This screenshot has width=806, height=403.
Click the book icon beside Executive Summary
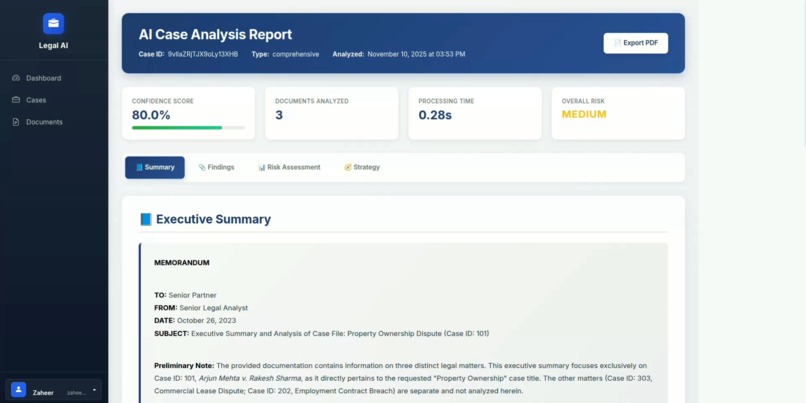tap(146, 219)
